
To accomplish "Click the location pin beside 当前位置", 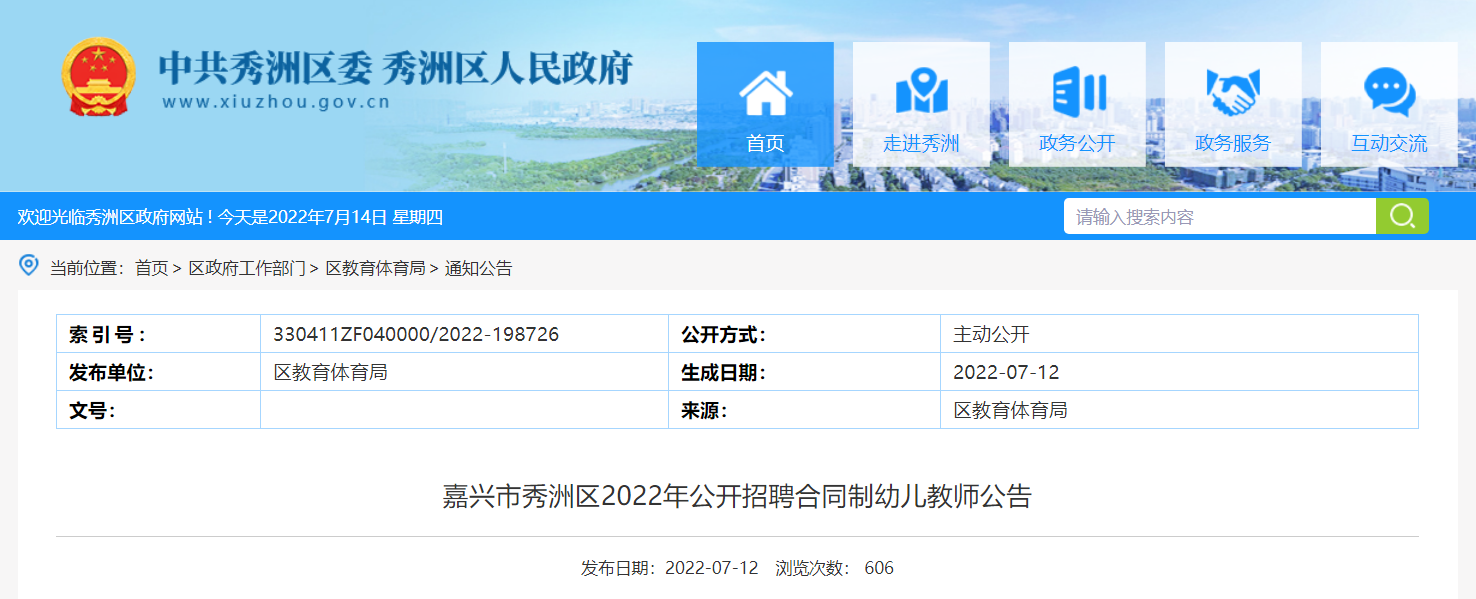I will [30, 266].
